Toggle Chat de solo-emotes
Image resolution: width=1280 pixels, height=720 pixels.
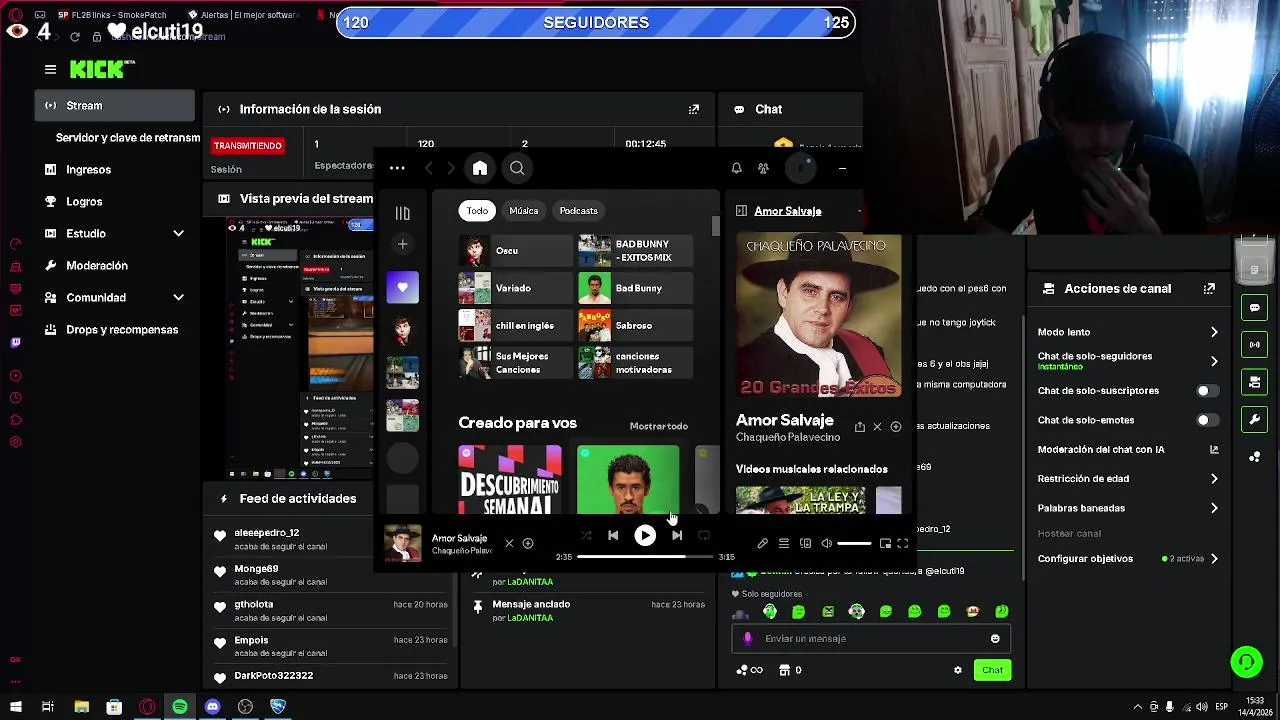pyautogui.click(x=1208, y=420)
